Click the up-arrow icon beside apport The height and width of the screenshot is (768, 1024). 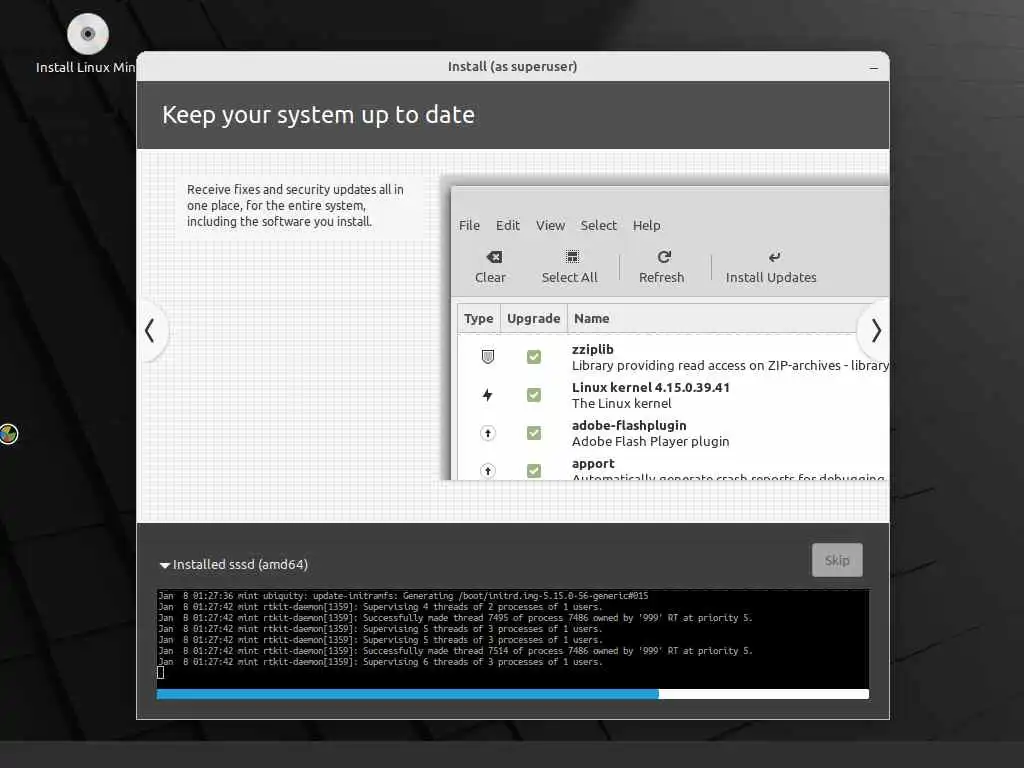[x=488, y=470]
